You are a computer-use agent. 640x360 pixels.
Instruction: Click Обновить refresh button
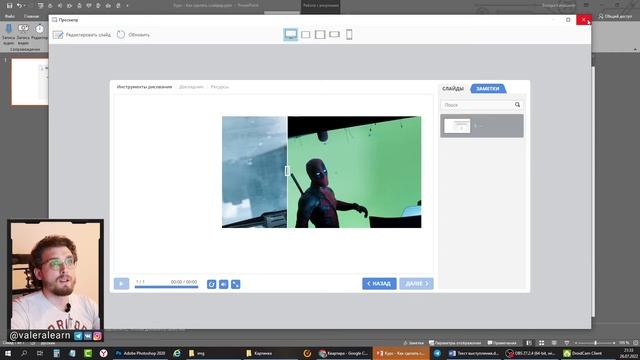point(133,35)
